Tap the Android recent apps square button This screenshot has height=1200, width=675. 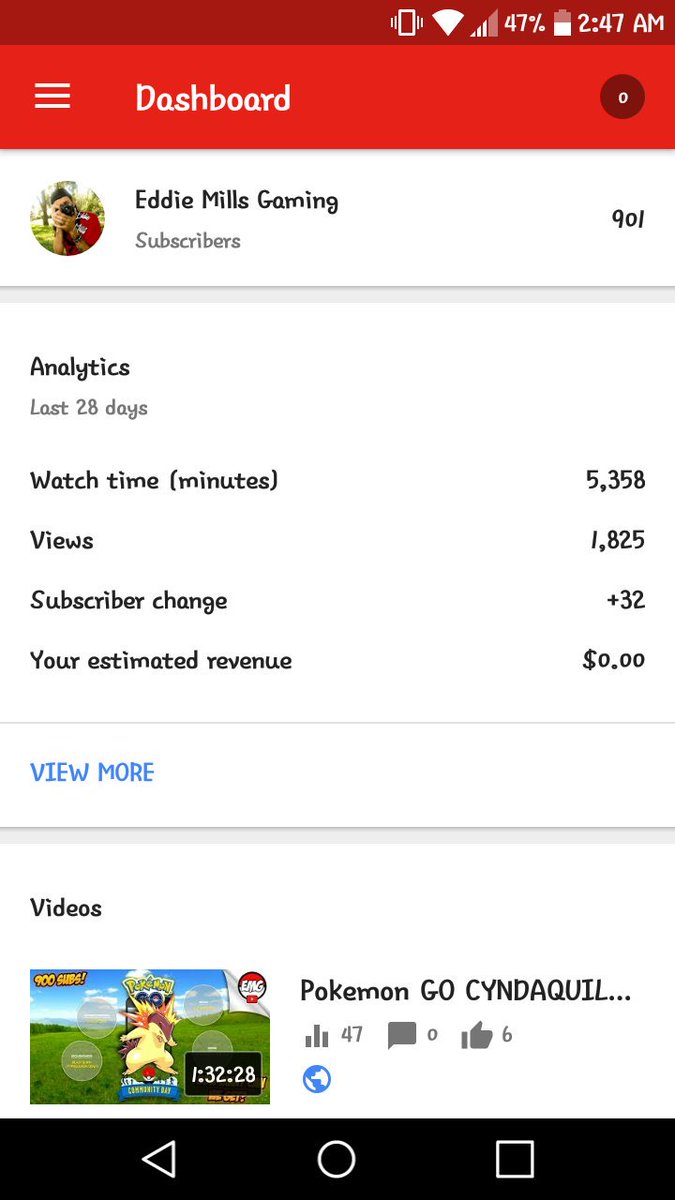(515, 1159)
